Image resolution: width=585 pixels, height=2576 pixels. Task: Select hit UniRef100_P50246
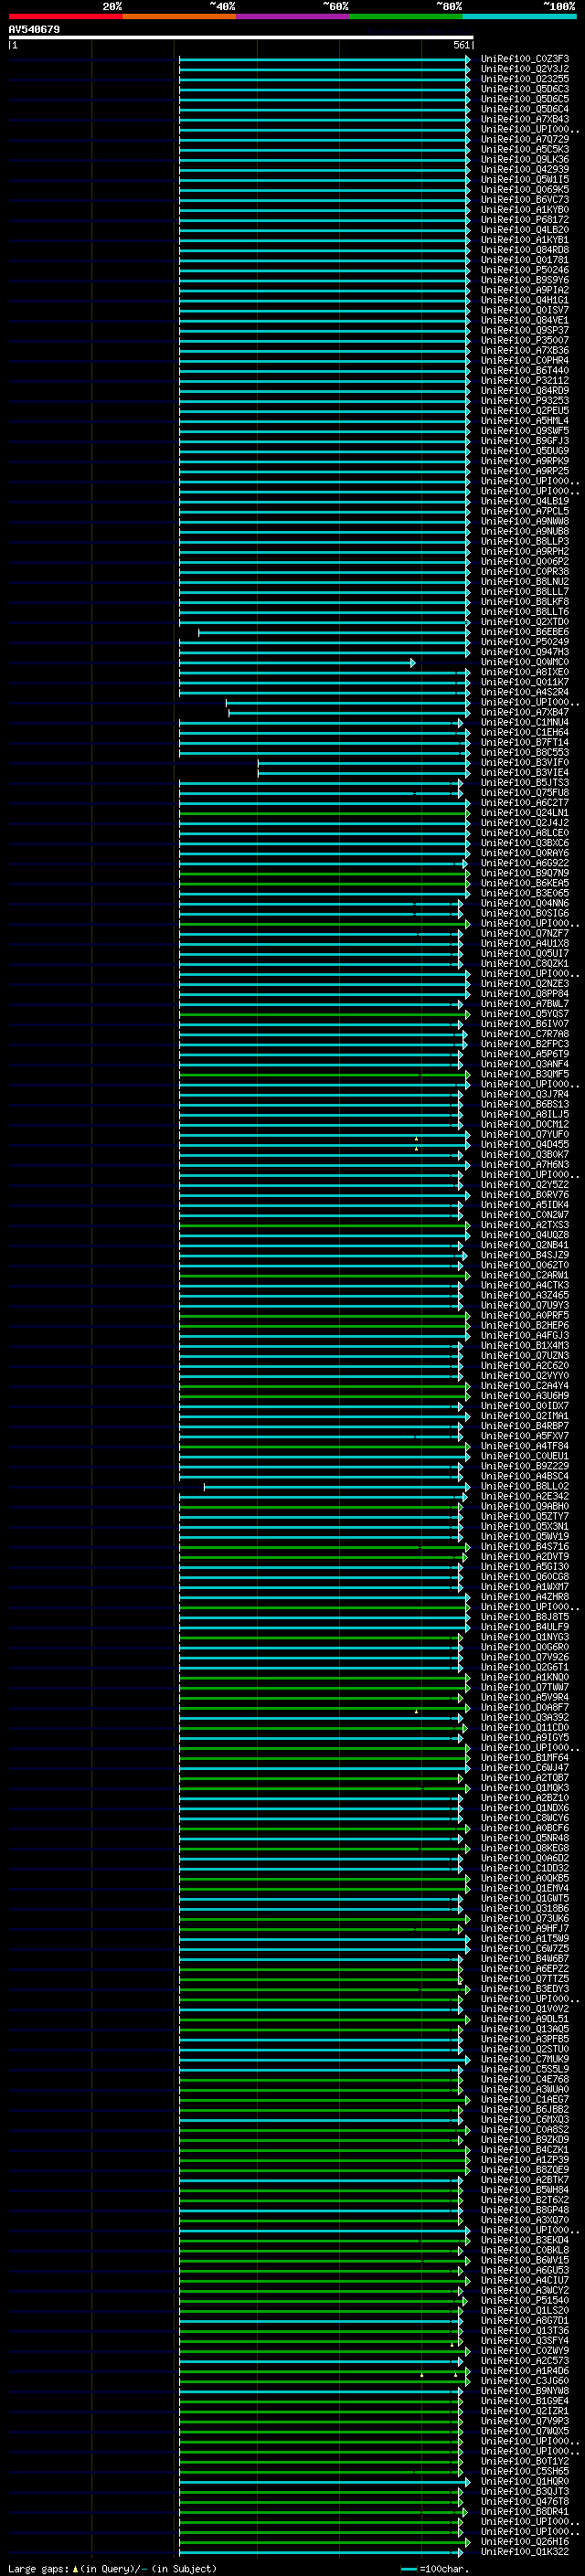pos(524,270)
